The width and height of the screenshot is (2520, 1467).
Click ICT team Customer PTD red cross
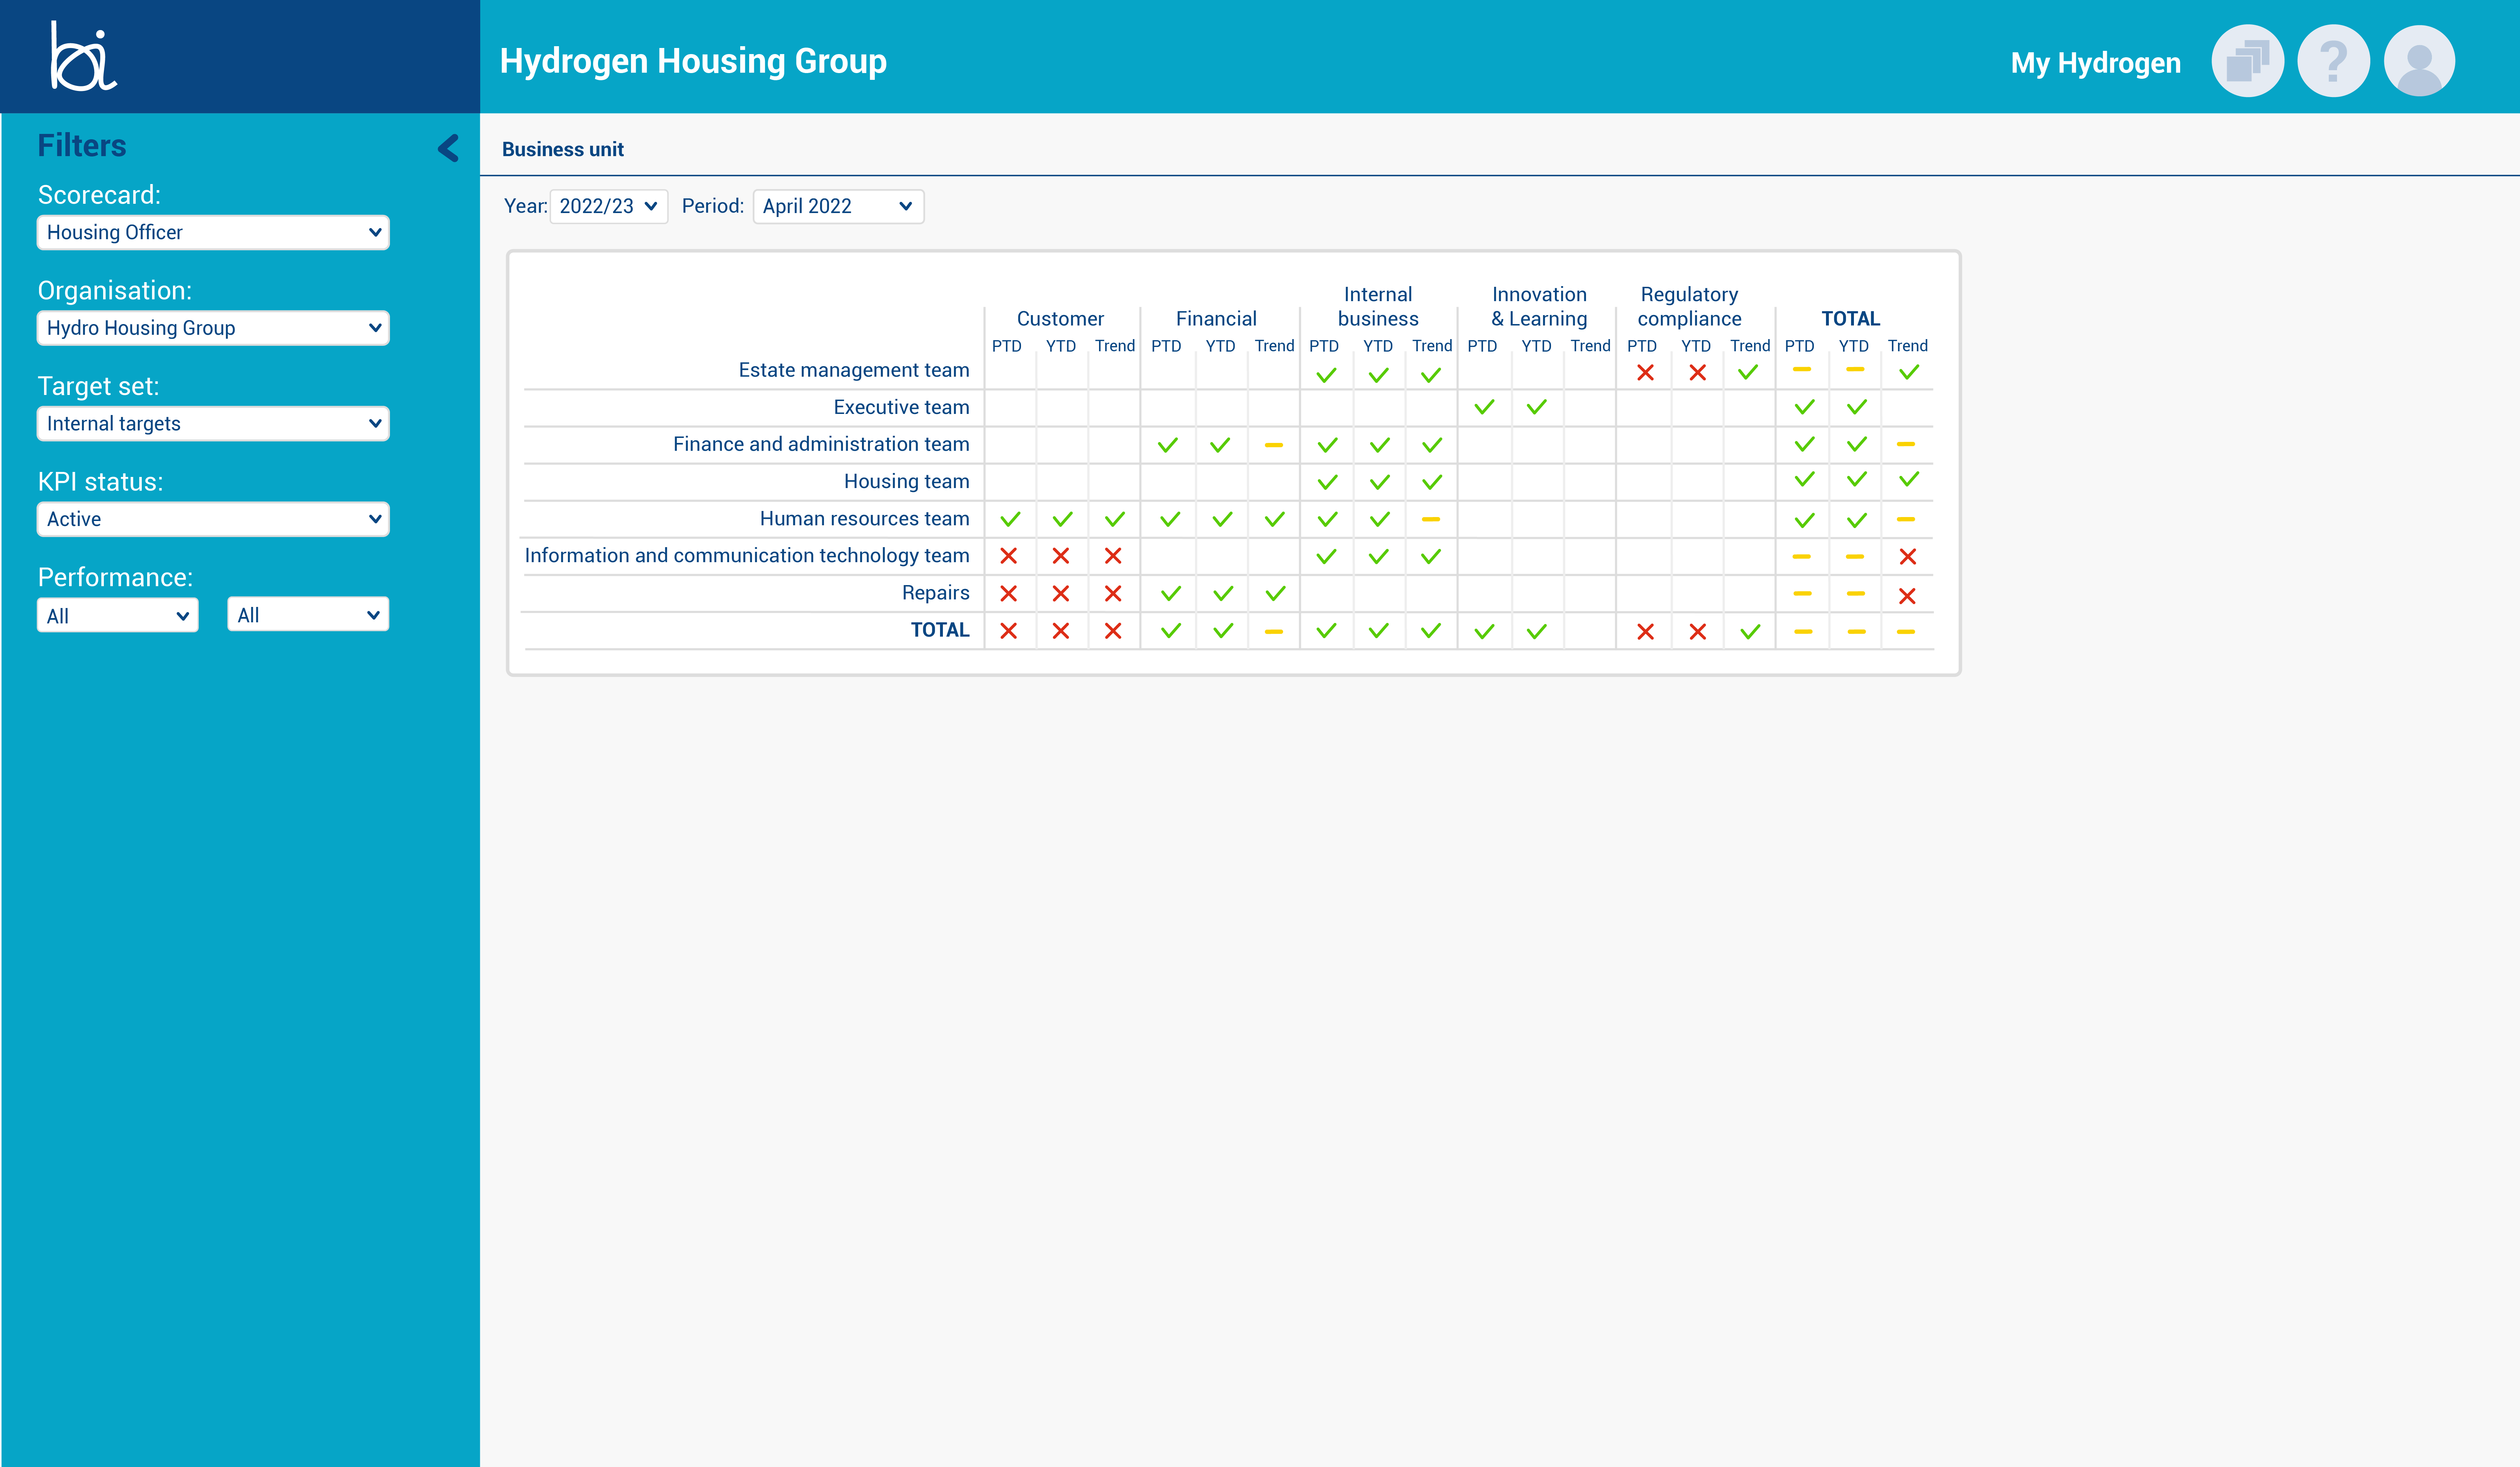click(x=1008, y=556)
